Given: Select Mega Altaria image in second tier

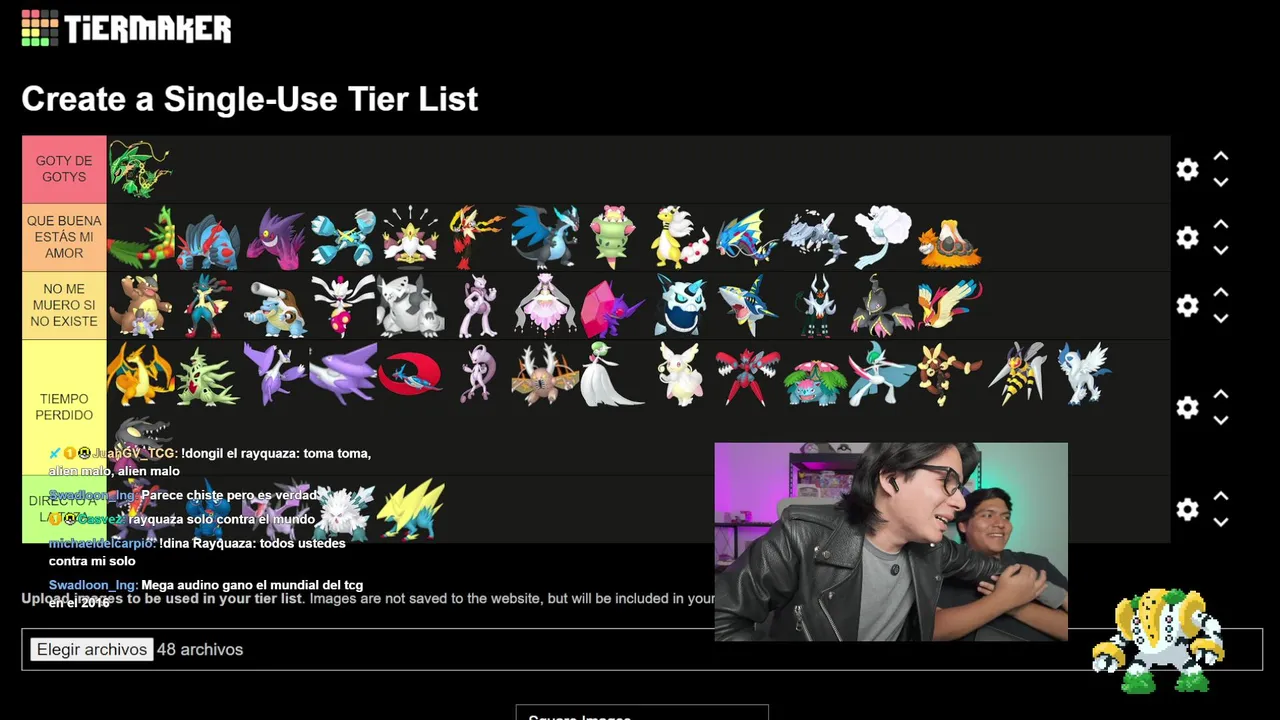Looking at the screenshot, I should click(883, 237).
